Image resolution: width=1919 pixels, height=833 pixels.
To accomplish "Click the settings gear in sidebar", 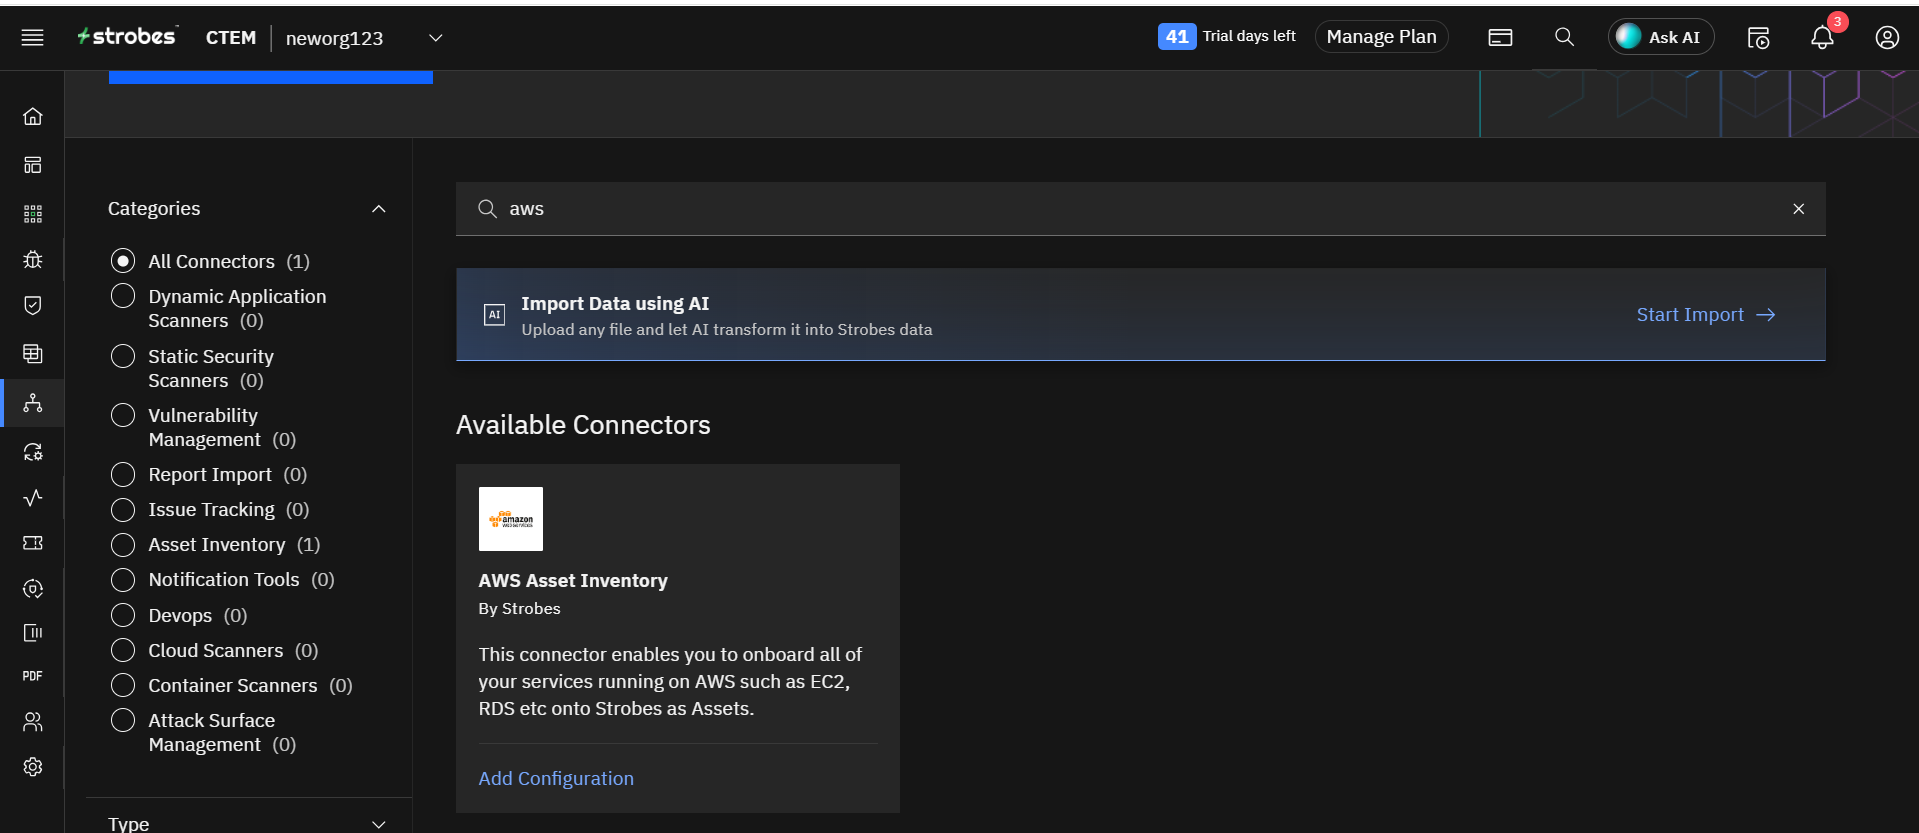I will [x=33, y=767].
